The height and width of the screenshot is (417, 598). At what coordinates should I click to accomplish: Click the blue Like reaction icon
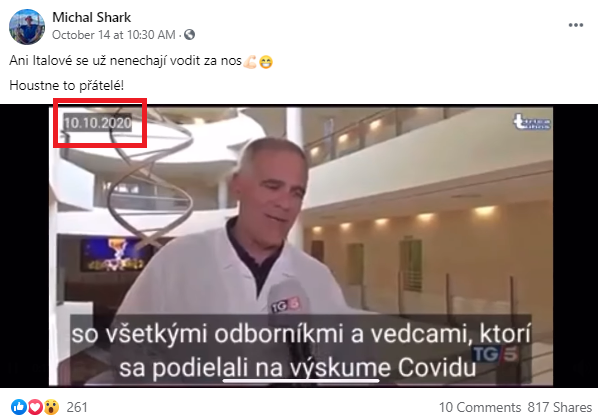(x=18, y=407)
